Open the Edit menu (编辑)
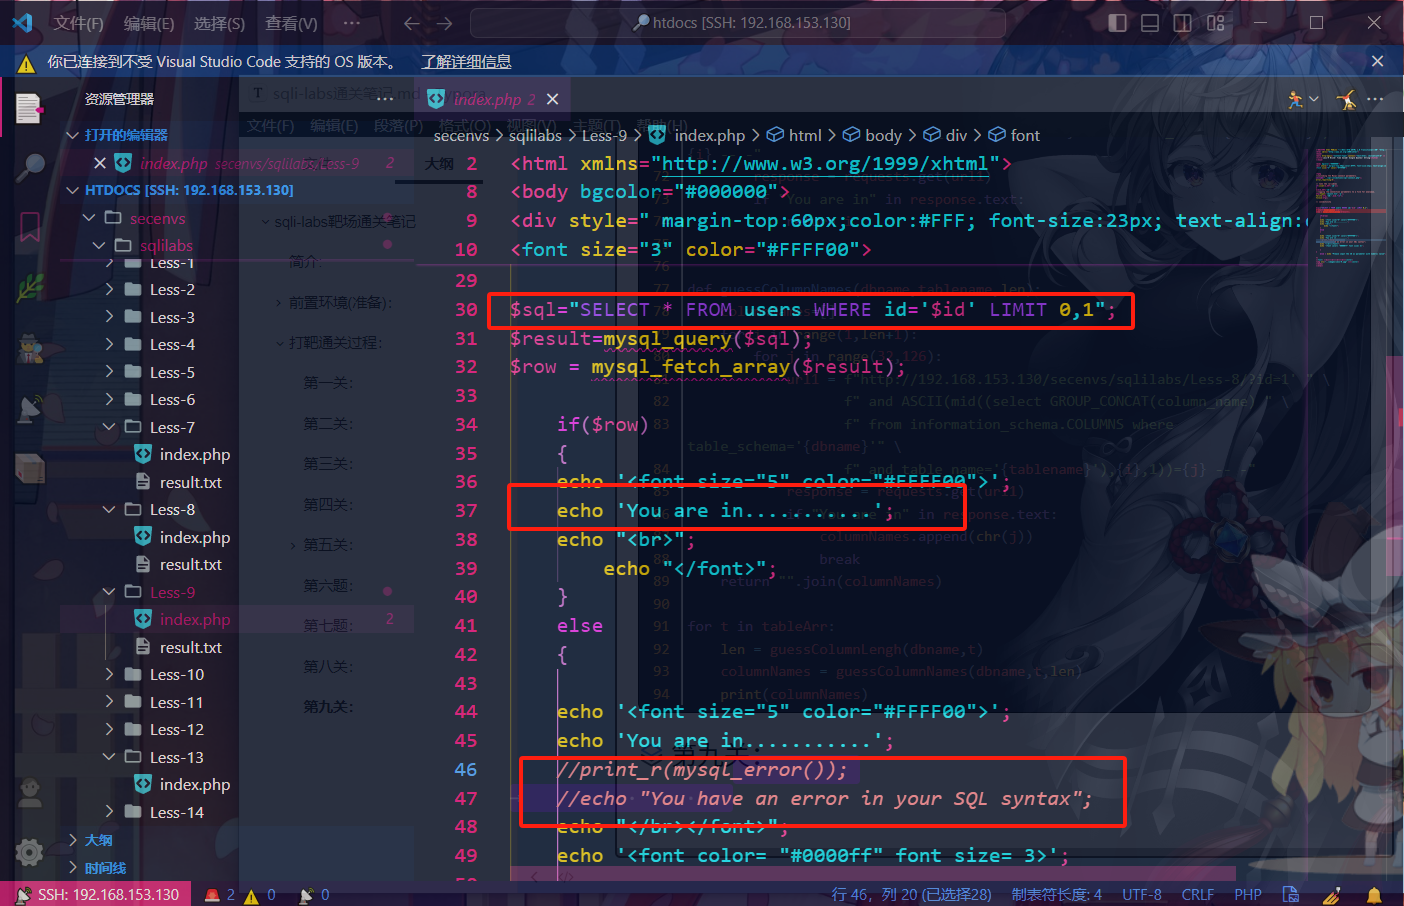 149,23
